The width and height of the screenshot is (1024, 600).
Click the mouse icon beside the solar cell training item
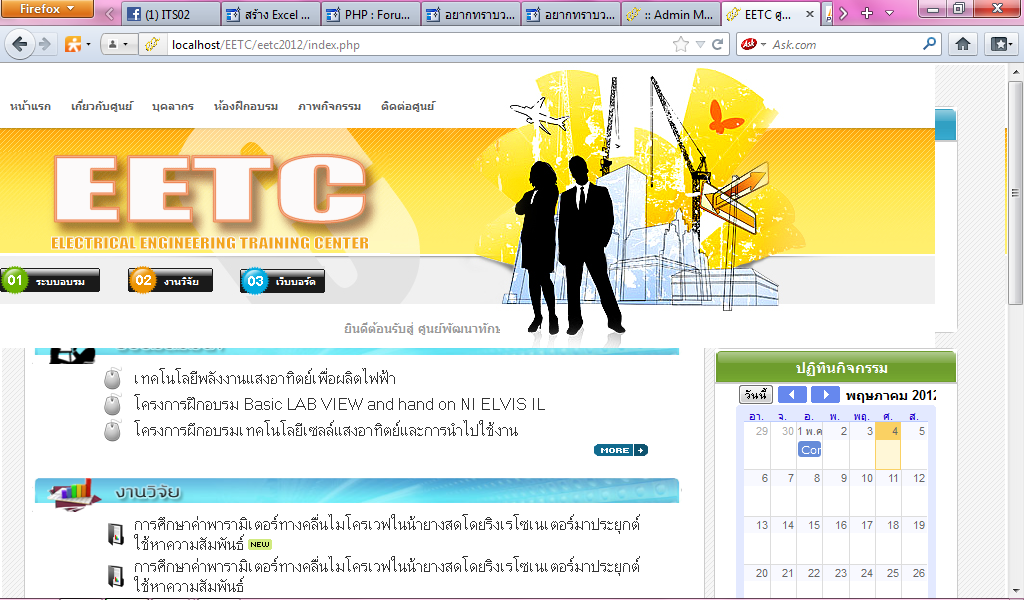(112, 430)
